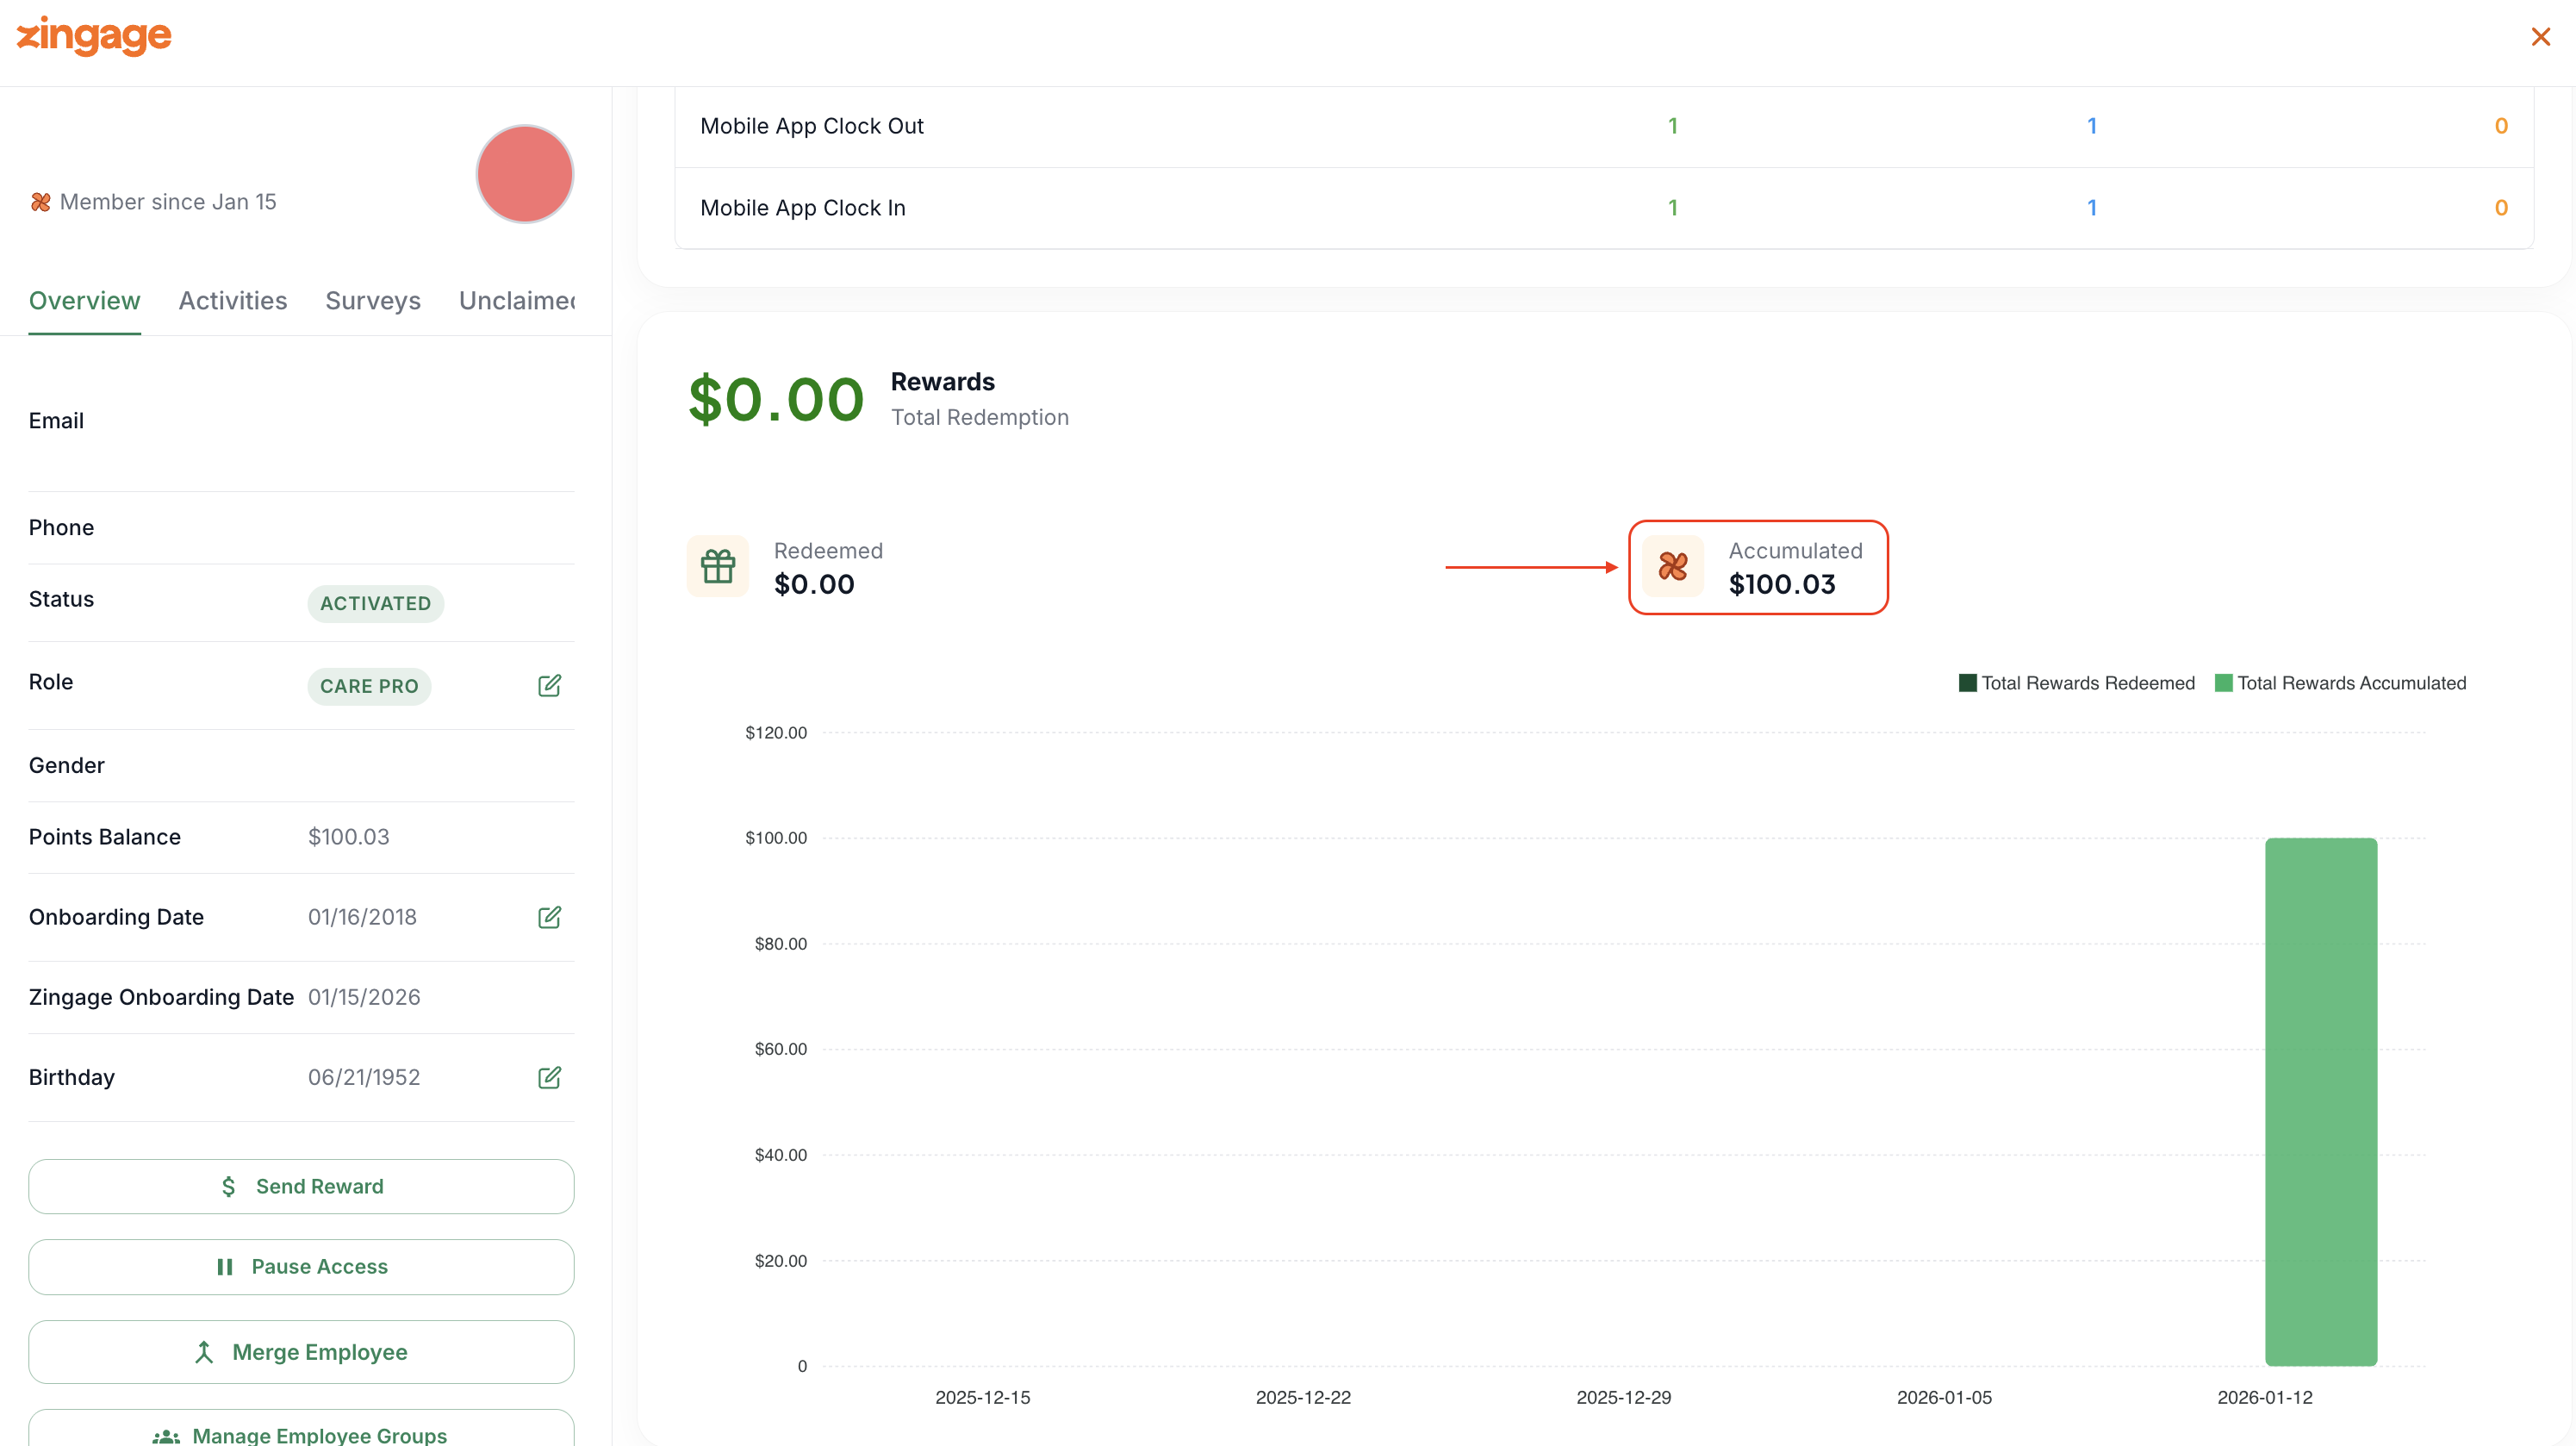This screenshot has width=2576, height=1446.
Task: Edit the Birthday with the pencil icon
Action: coord(549,1077)
